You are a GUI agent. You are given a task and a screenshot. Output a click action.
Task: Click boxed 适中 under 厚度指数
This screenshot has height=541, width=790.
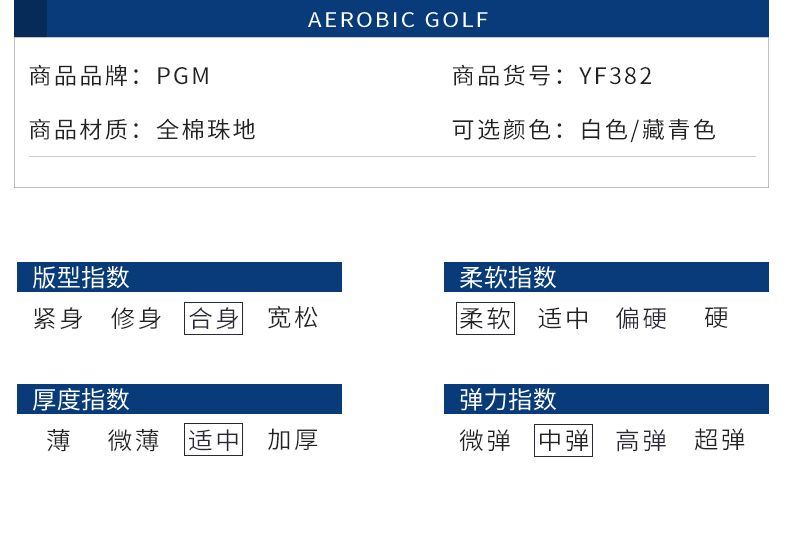pyautogui.click(x=213, y=440)
